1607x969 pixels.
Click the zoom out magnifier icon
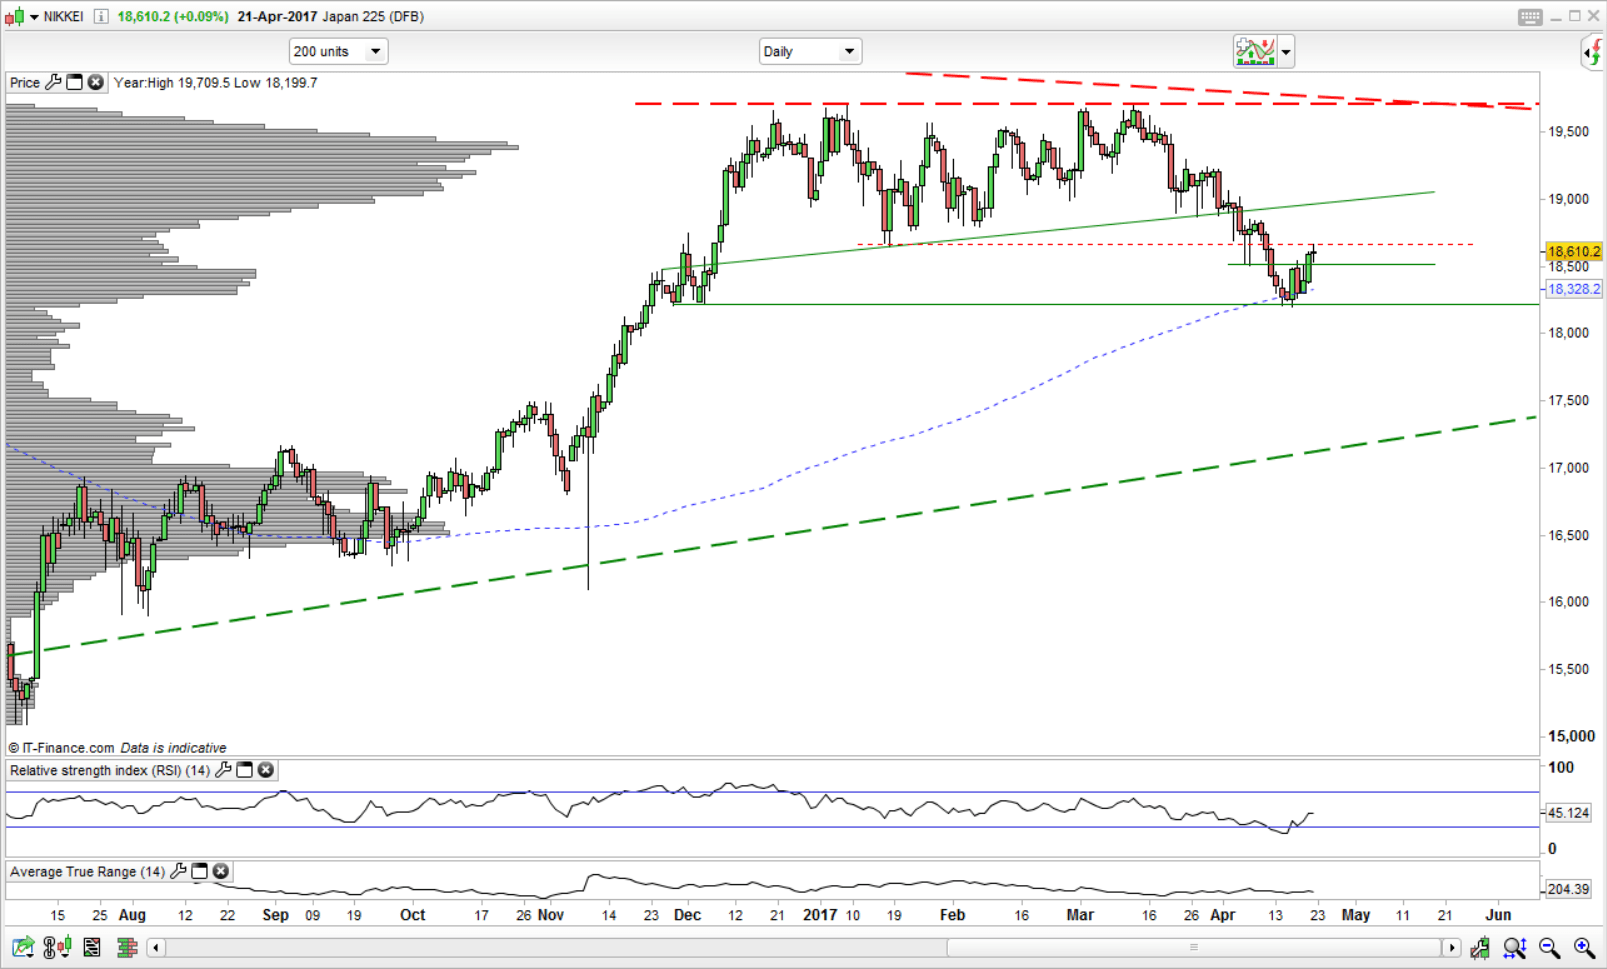click(x=1549, y=947)
